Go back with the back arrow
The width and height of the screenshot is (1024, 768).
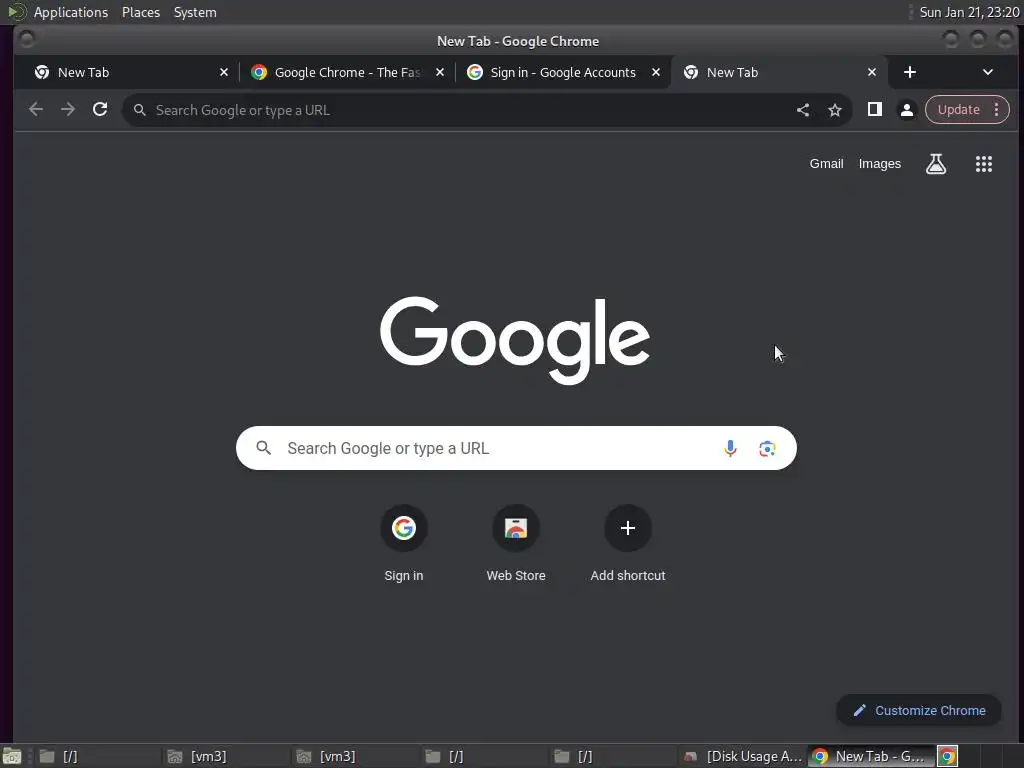pyautogui.click(x=36, y=110)
